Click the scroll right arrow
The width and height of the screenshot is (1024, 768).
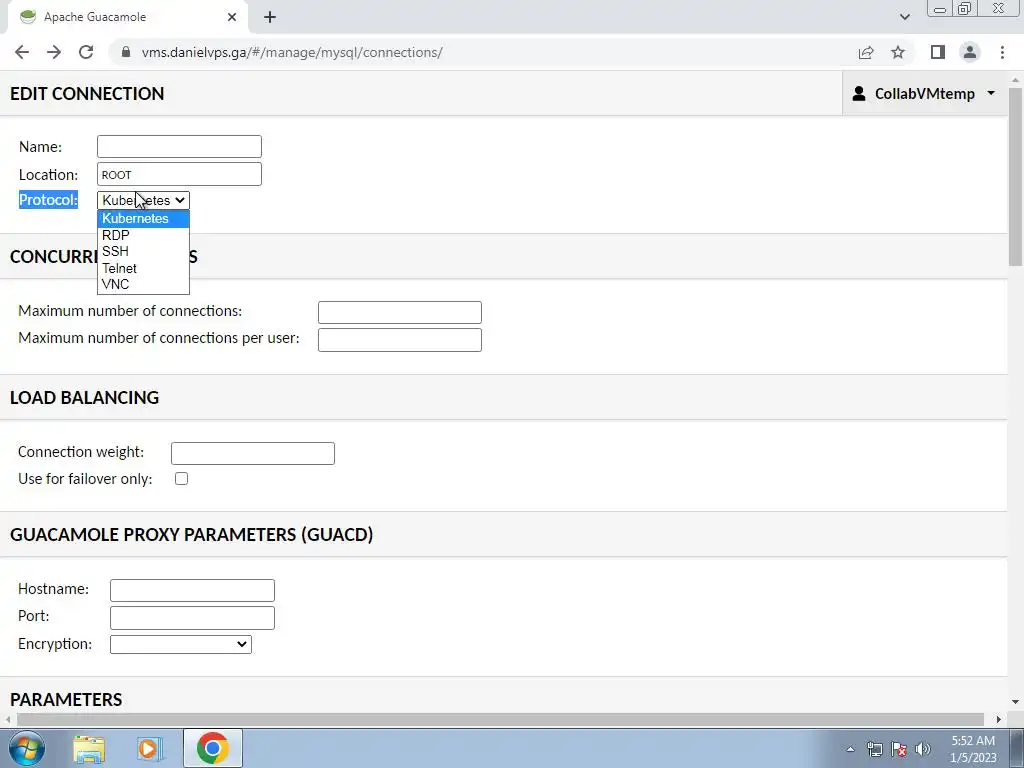[x=999, y=719]
